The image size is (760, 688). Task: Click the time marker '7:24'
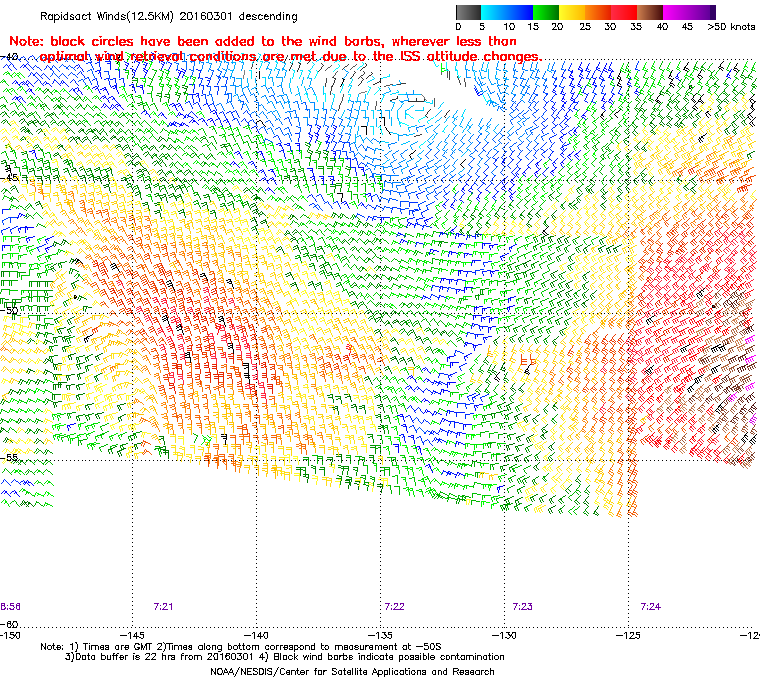tap(650, 607)
